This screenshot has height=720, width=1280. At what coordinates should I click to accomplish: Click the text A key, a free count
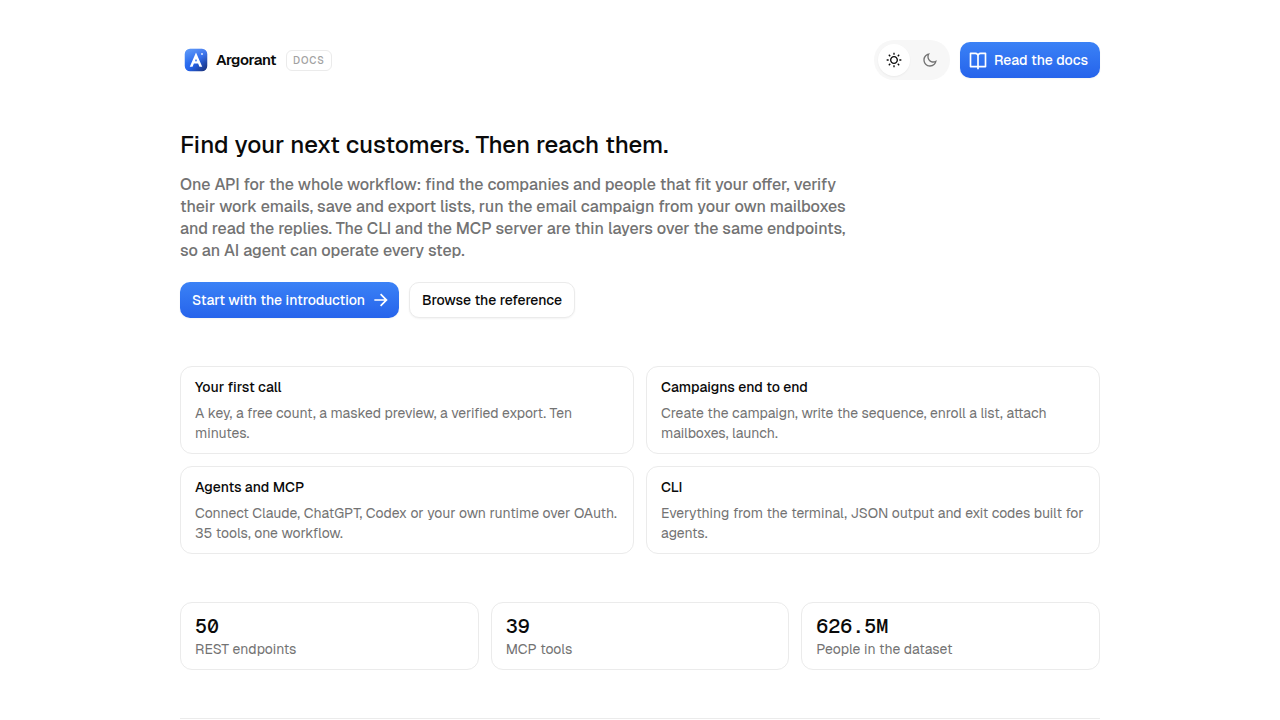[x=383, y=423]
